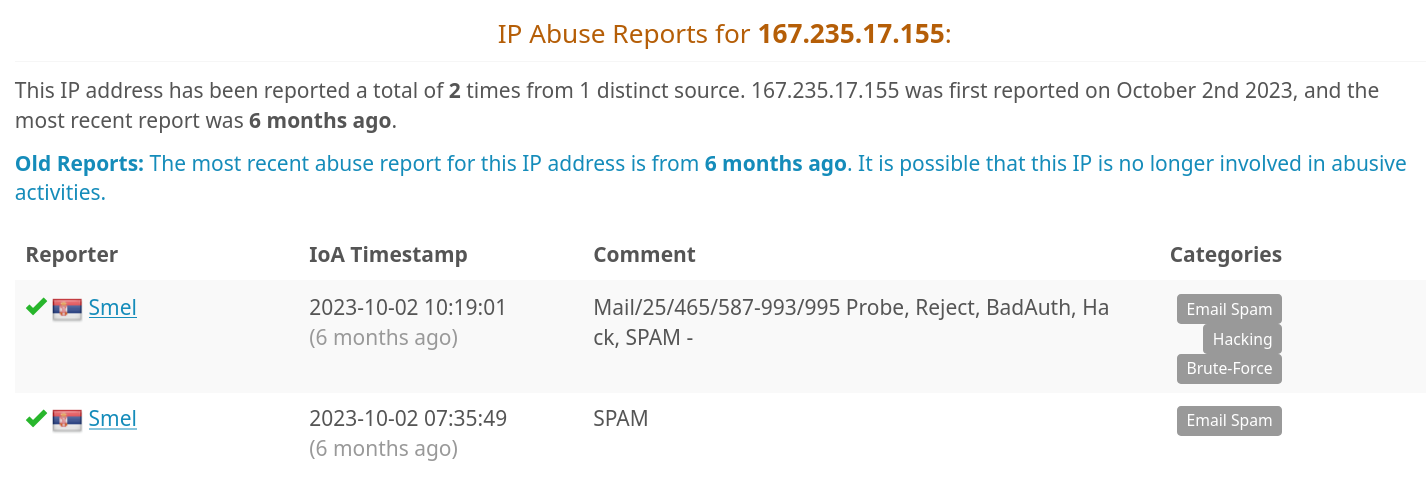Click the bold IP 167.235.17.155 in the heading
The height and width of the screenshot is (490, 1426).
pyautogui.click(x=851, y=34)
